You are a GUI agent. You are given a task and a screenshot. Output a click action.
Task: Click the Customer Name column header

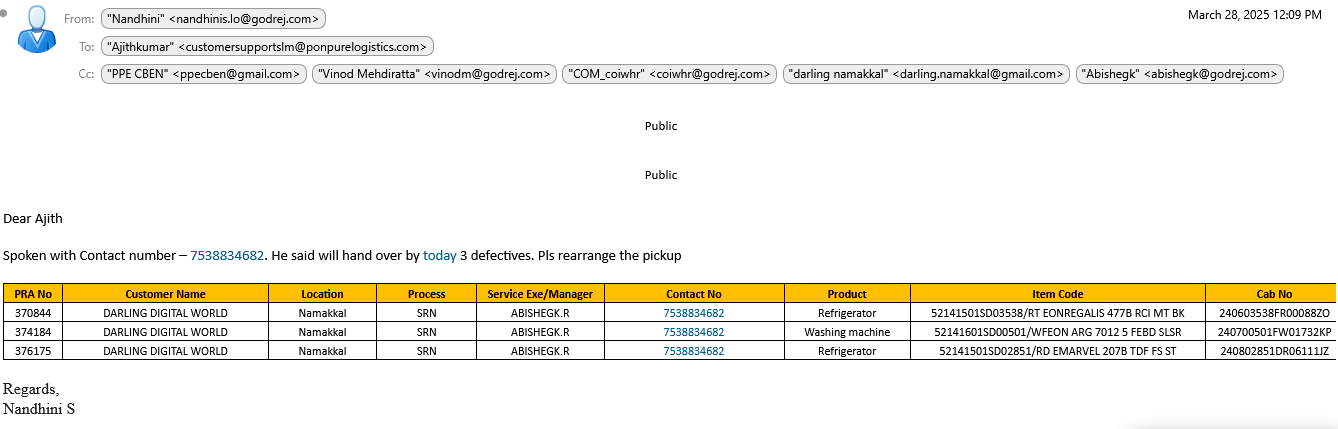(x=165, y=294)
